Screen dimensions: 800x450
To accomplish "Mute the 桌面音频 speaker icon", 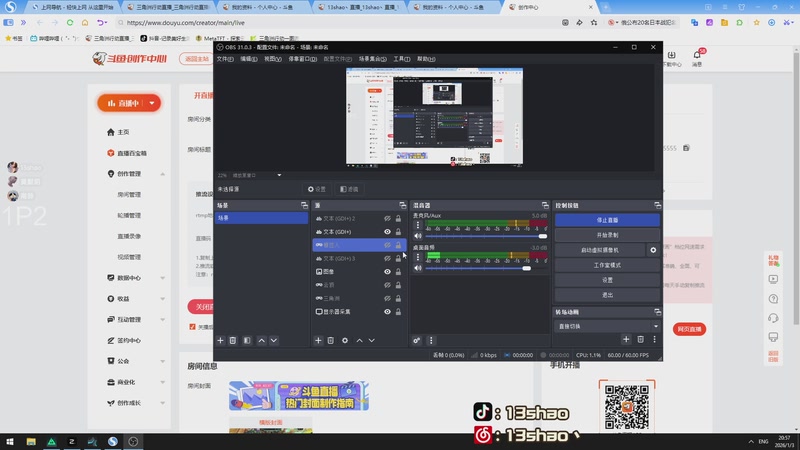I will coord(418,268).
